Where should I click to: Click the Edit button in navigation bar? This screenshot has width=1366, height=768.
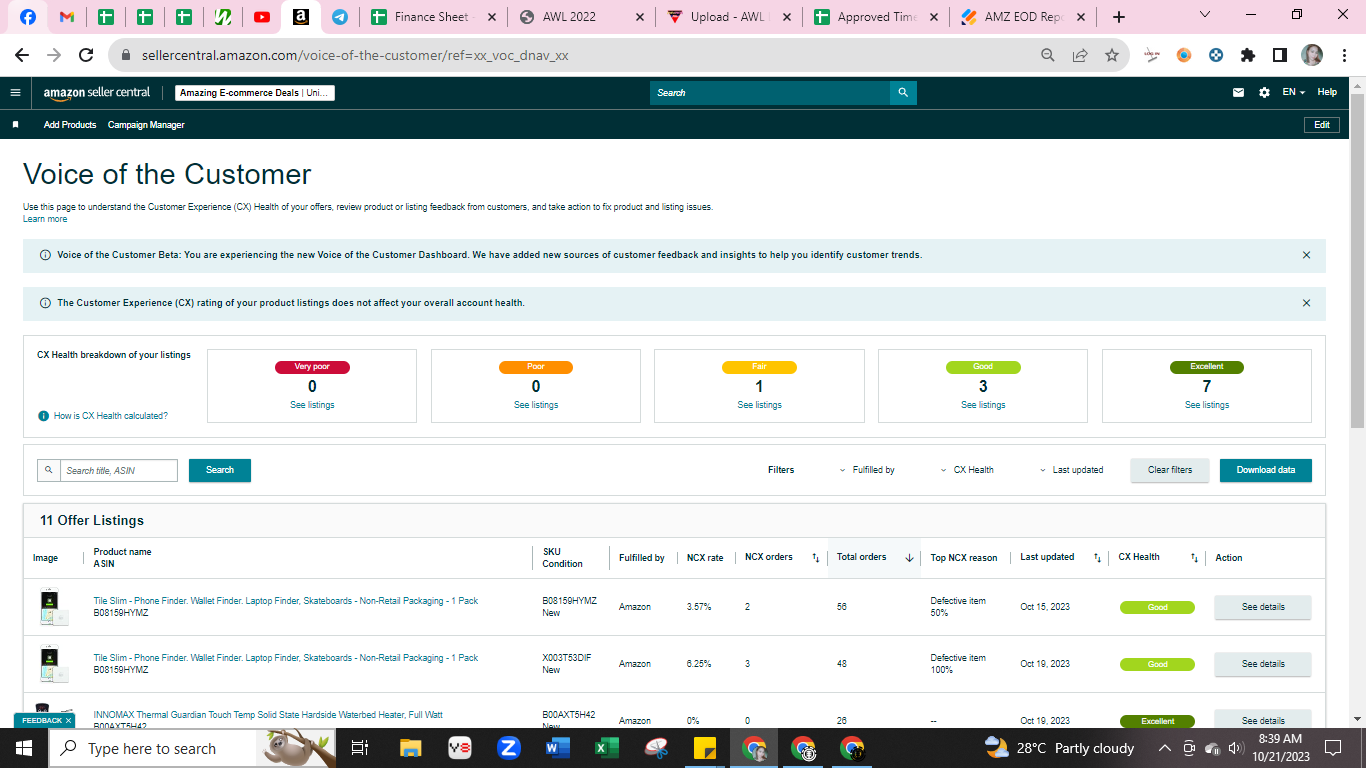pos(1321,125)
